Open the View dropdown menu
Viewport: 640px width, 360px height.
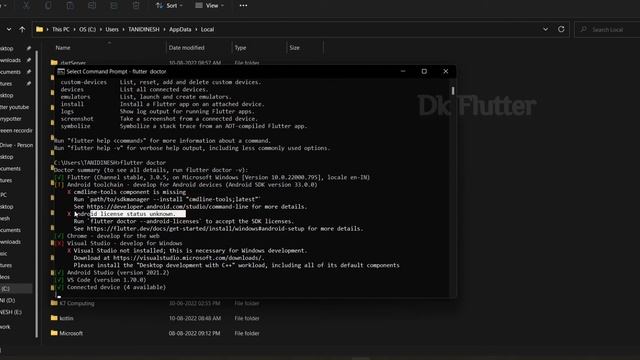210,5
